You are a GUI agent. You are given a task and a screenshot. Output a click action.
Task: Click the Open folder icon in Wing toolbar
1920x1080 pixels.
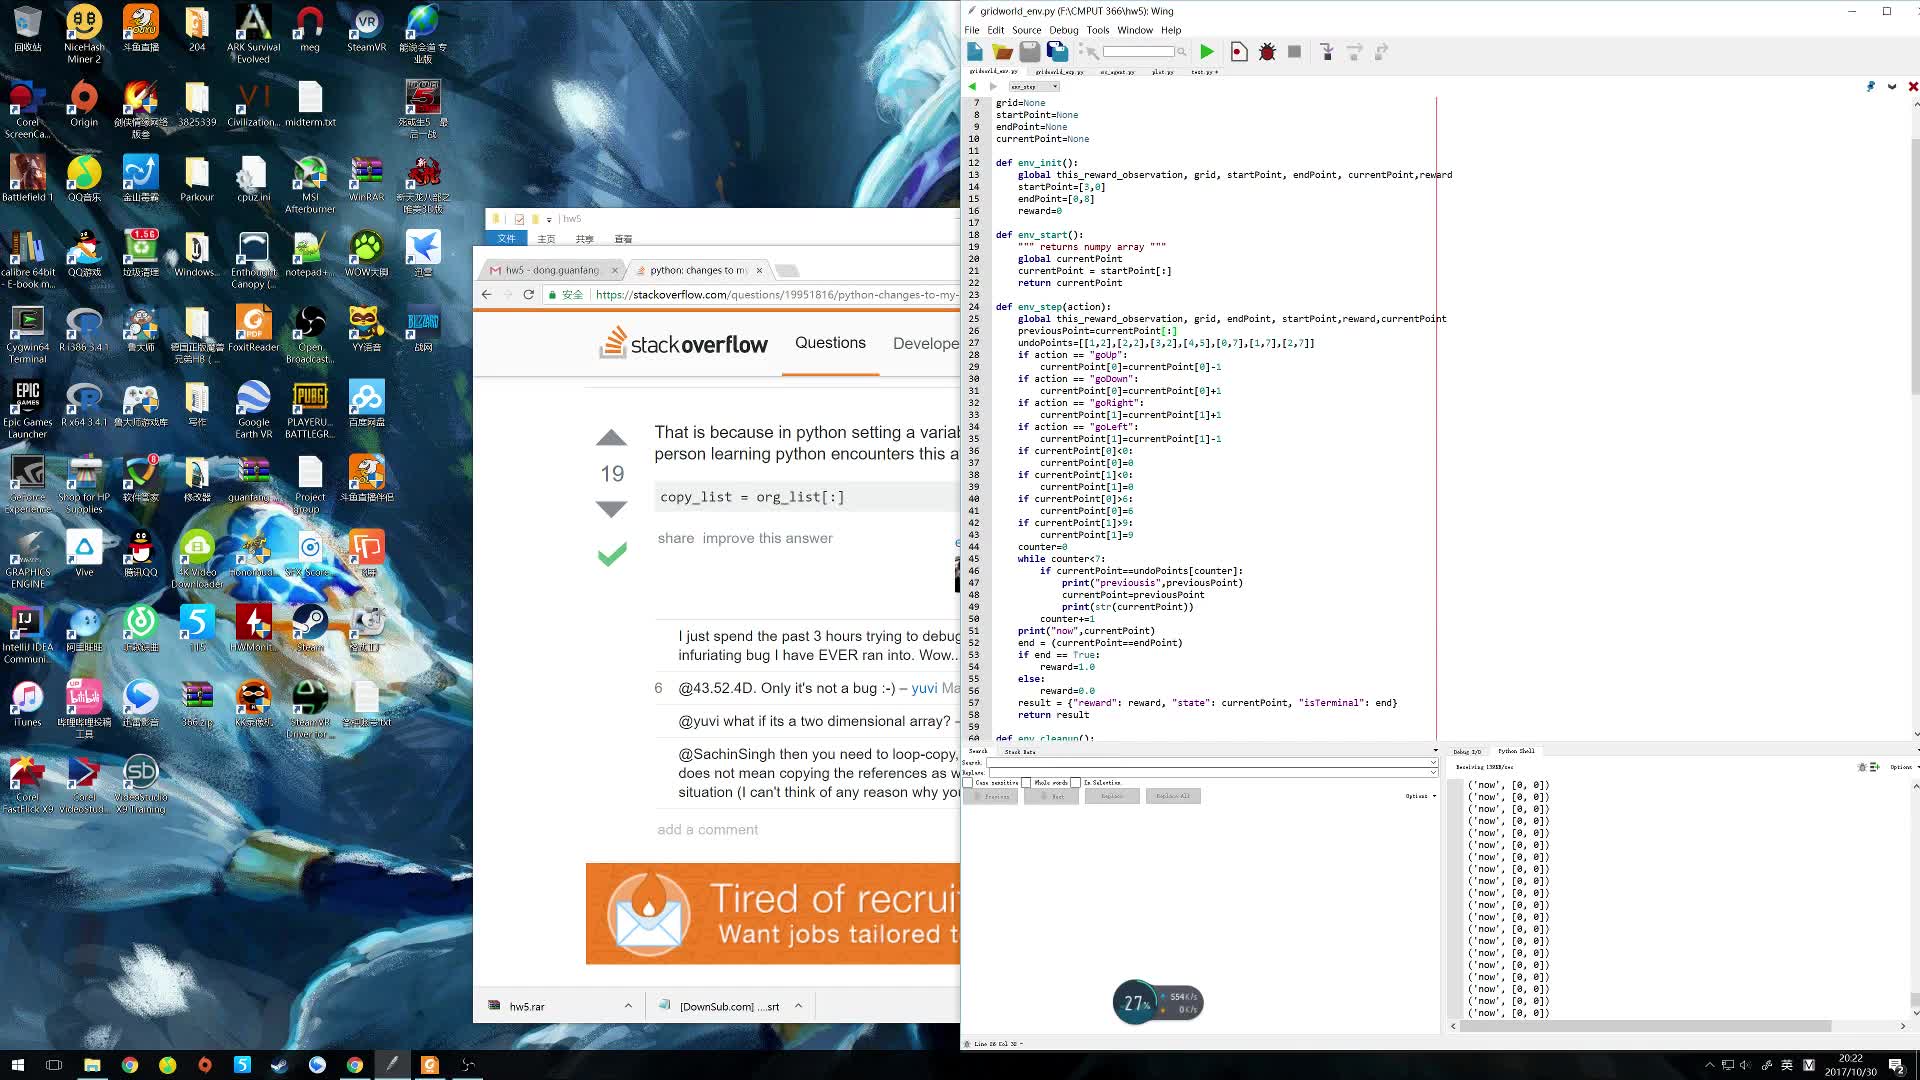pyautogui.click(x=1002, y=52)
